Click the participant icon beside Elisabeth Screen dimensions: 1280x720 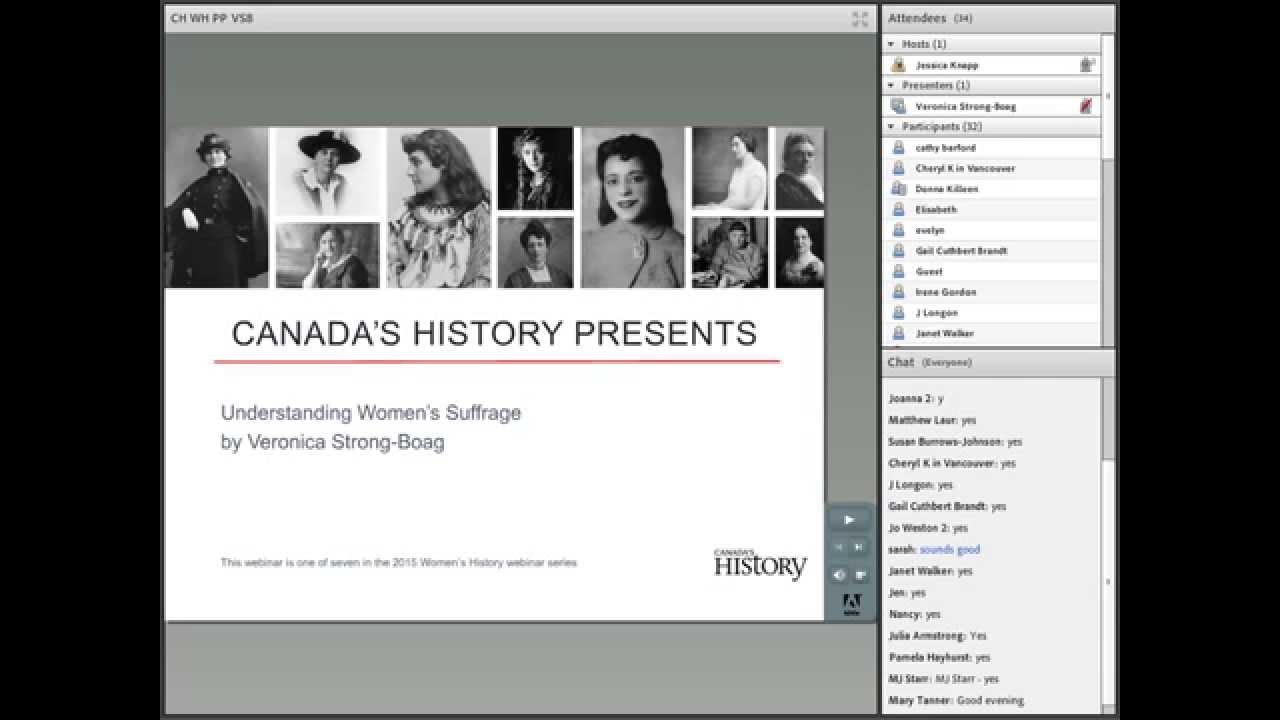(x=898, y=209)
